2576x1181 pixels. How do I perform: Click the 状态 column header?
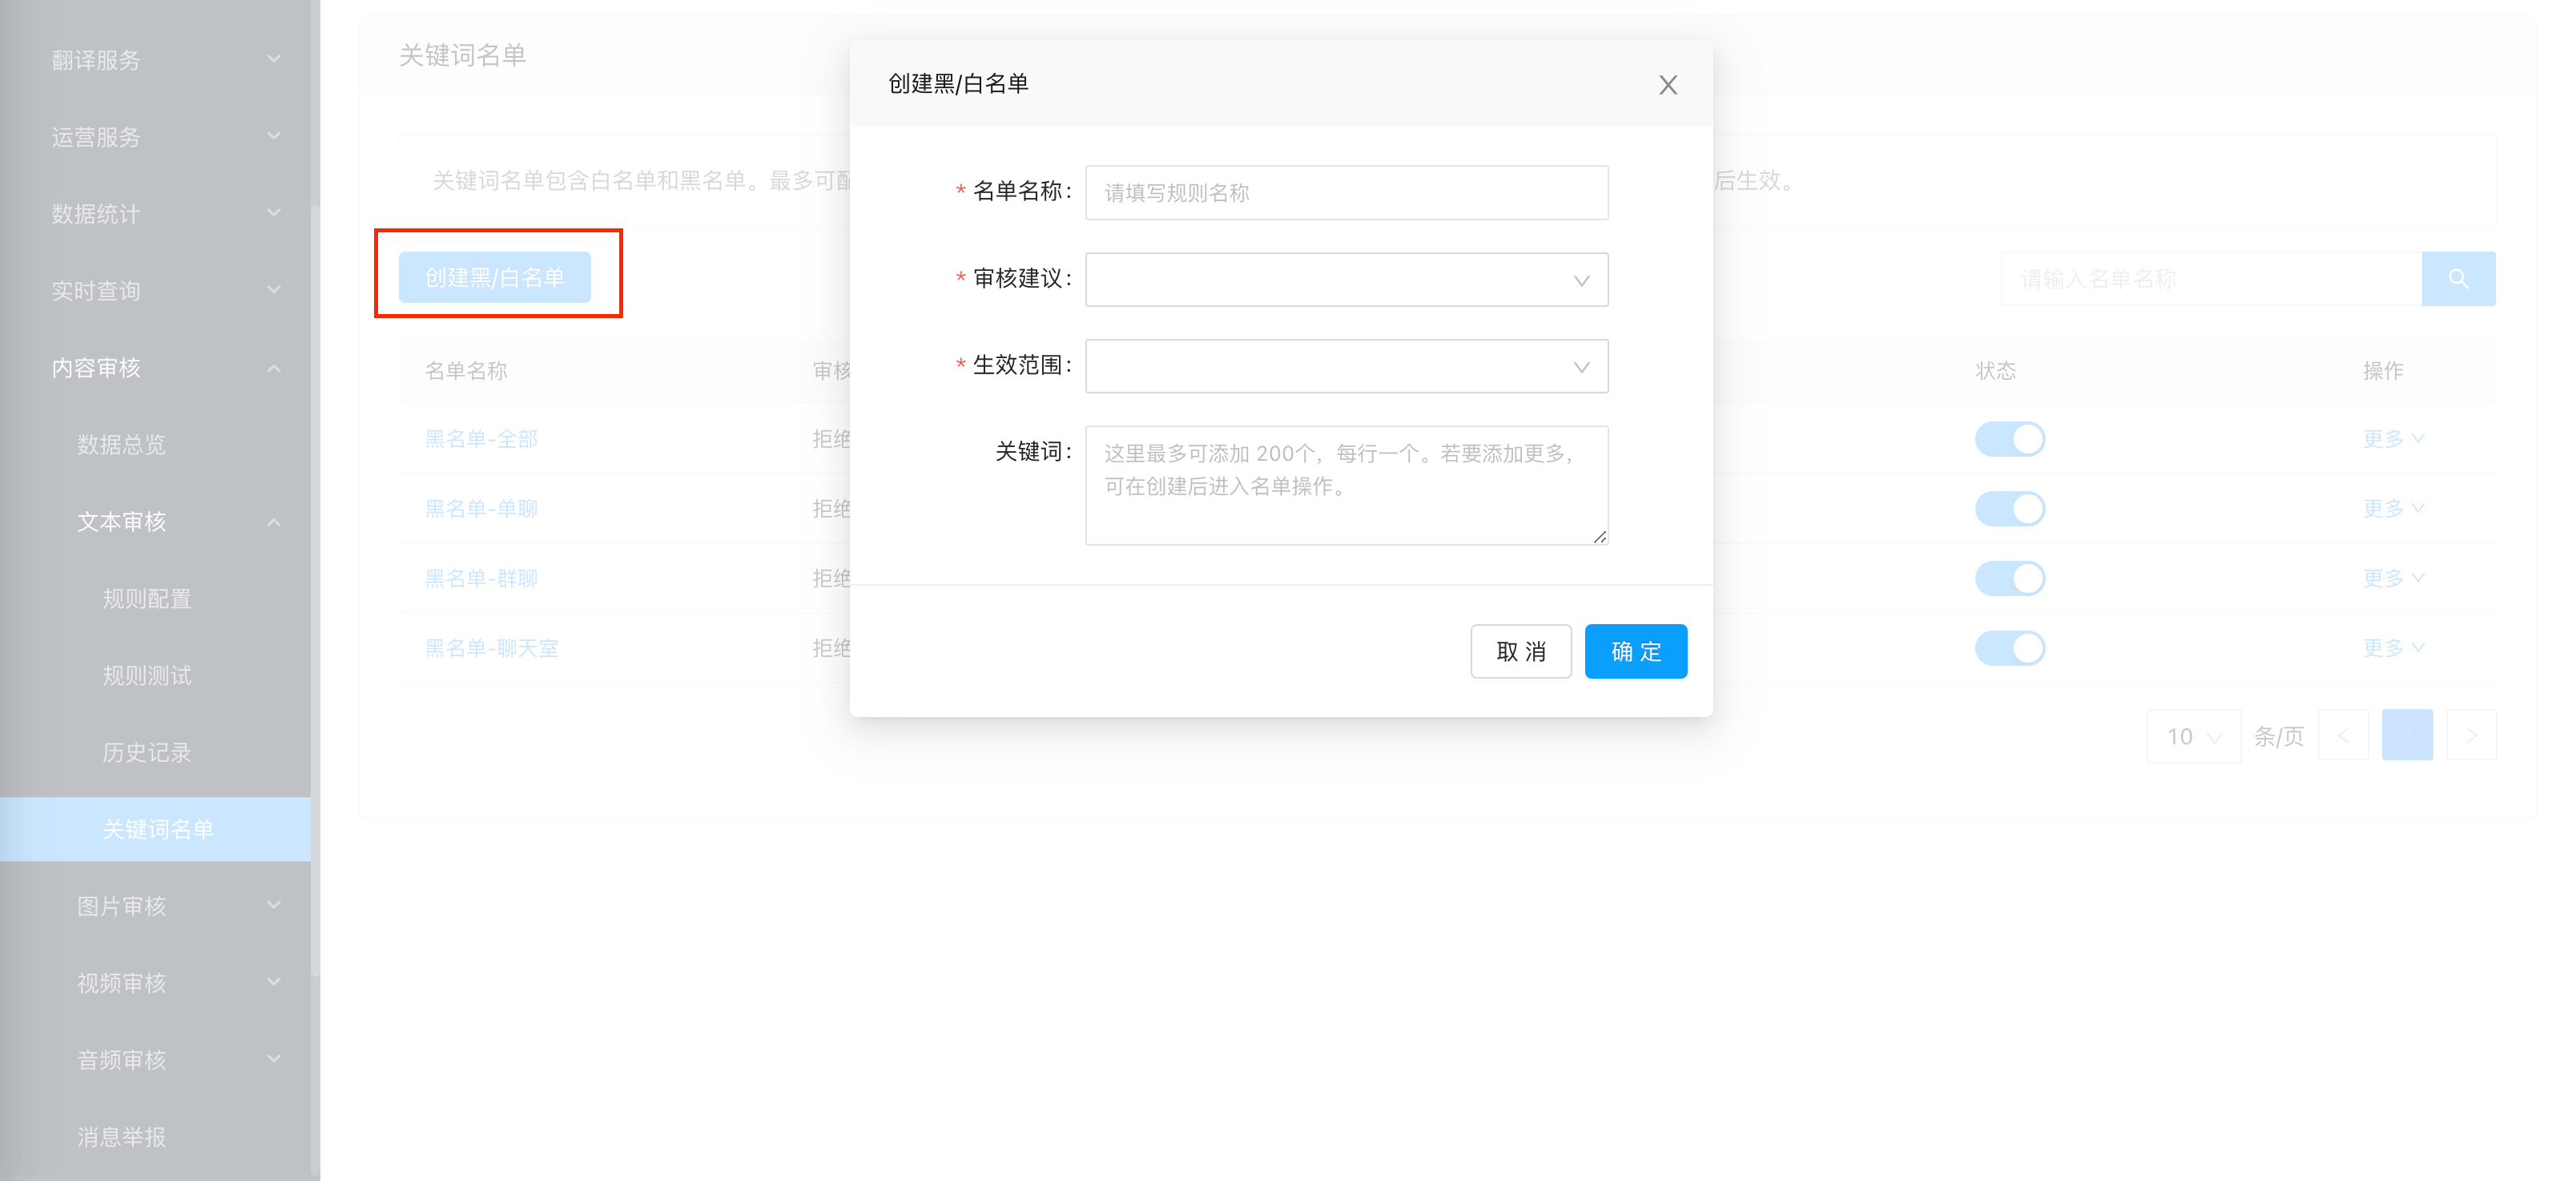coord(1995,371)
